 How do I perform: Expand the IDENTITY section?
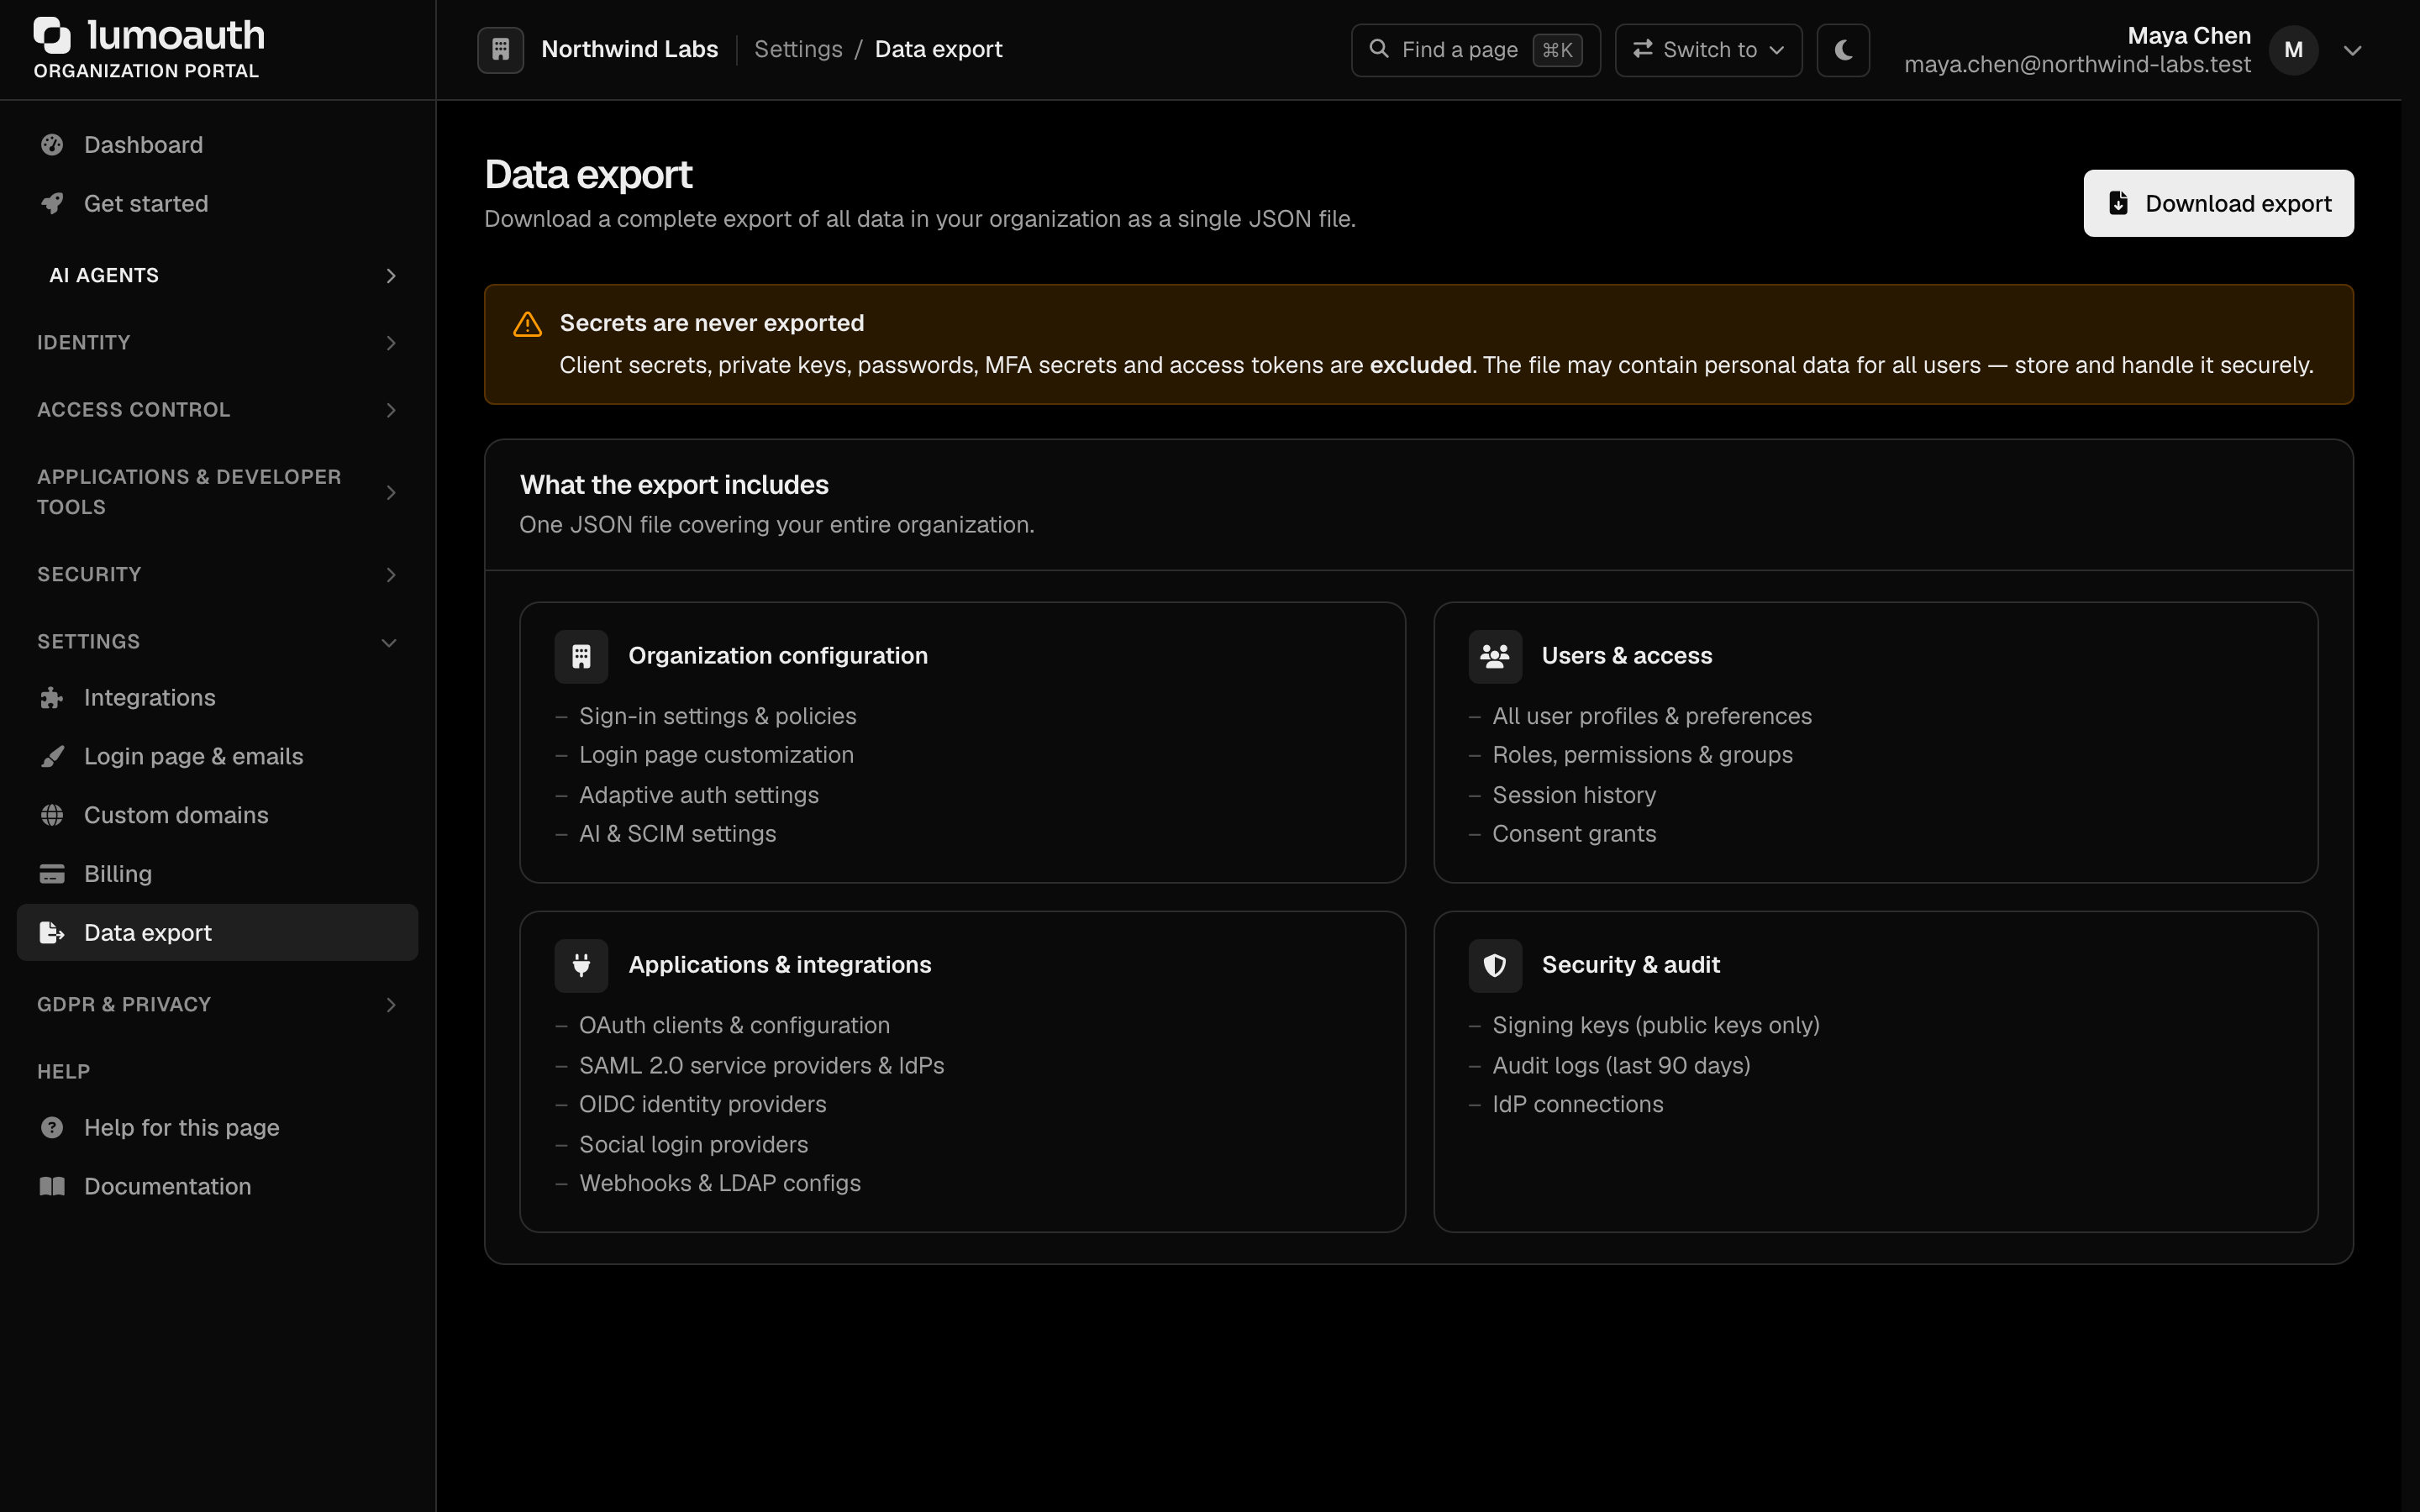(217, 343)
